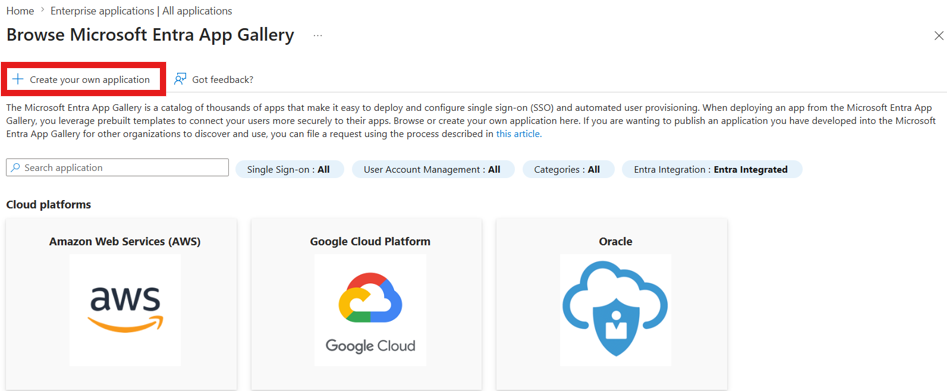Click Amazon Web Services (AWS) title
Viewport: 947px width, 391px height.
tap(124, 242)
